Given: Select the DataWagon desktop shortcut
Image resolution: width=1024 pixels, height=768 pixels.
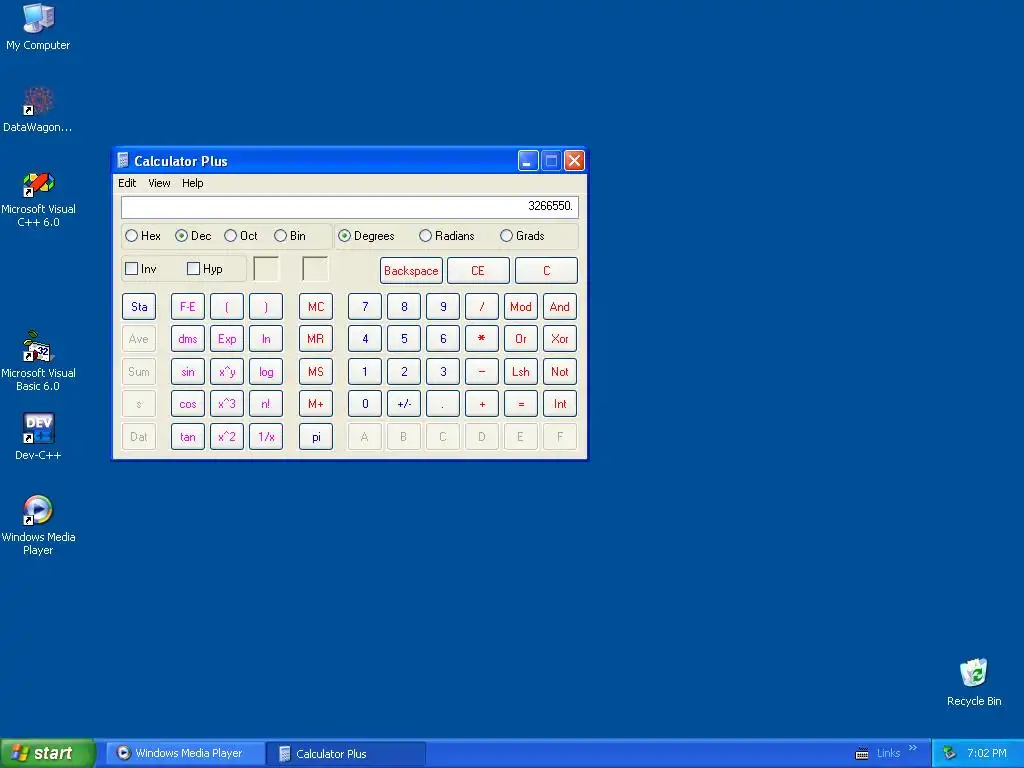Looking at the screenshot, I should [x=38, y=110].
